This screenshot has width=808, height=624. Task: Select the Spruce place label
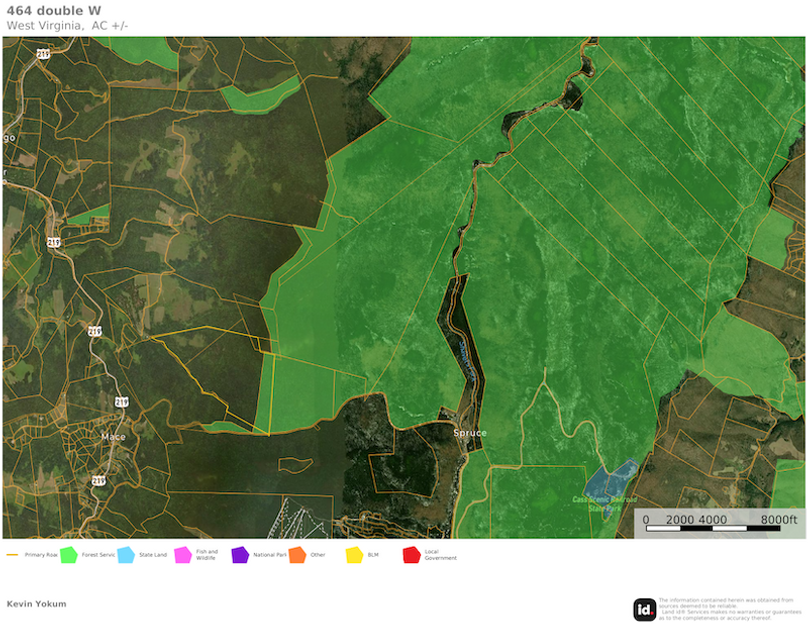click(469, 432)
